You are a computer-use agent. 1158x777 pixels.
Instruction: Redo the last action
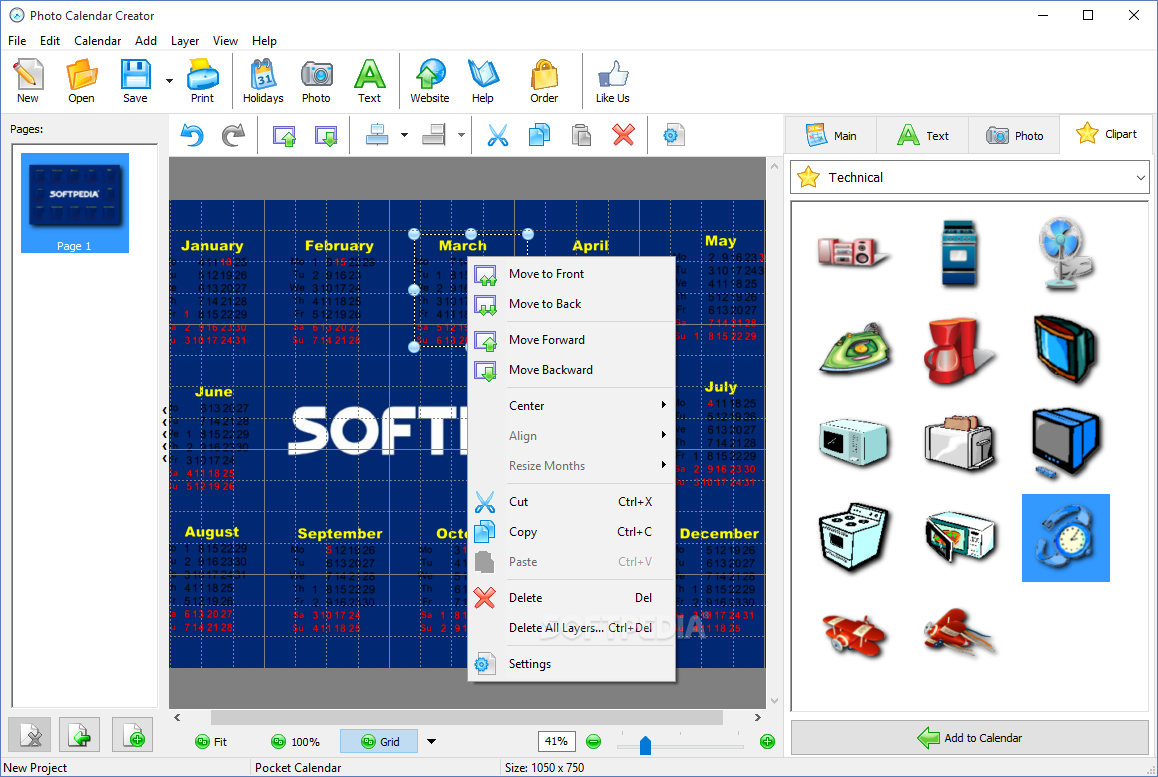coord(233,135)
